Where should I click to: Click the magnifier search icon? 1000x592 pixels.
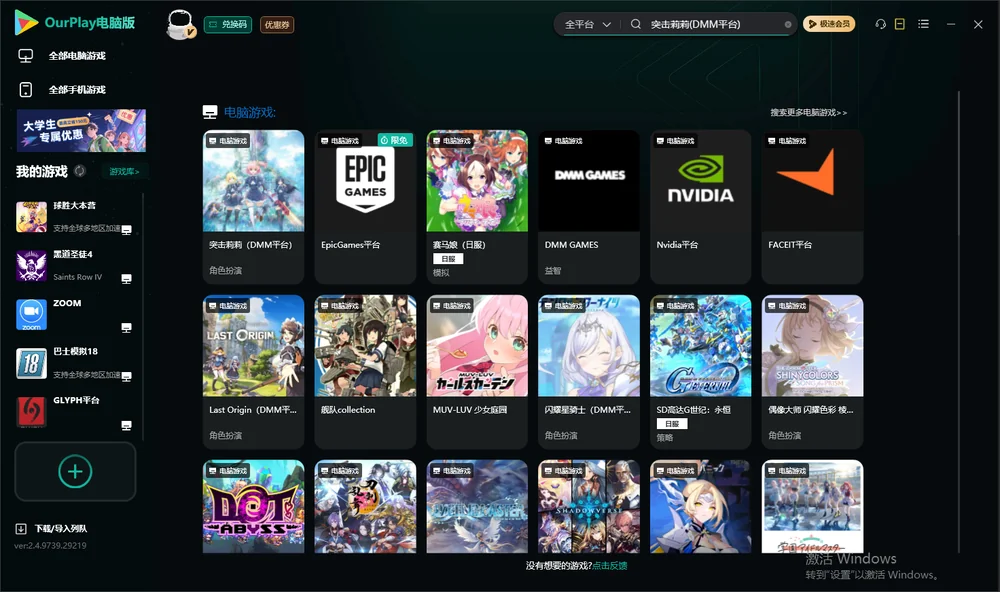636,24
